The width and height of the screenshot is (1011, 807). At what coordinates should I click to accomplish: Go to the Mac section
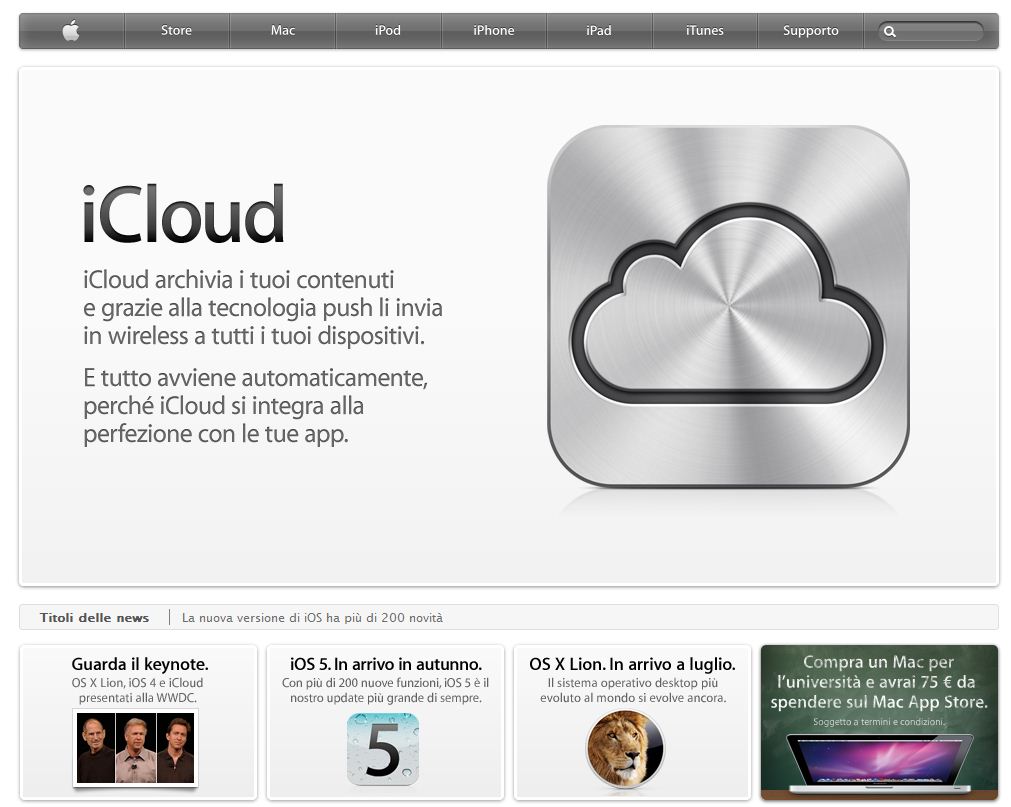pos(283,31)
